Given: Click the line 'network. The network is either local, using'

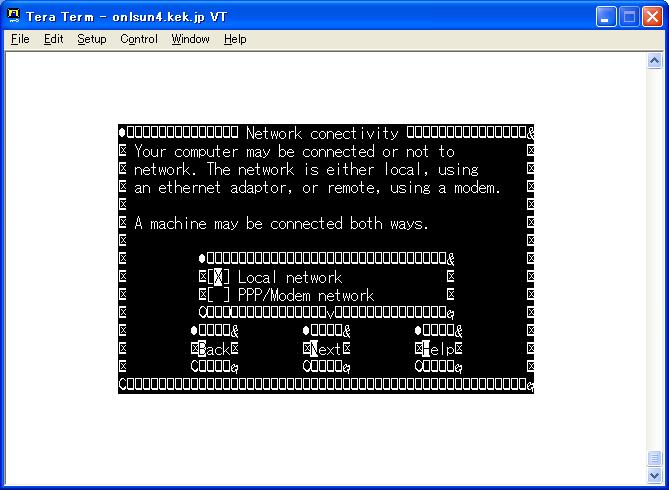Looking at the screenshot, I should point(306,170).
